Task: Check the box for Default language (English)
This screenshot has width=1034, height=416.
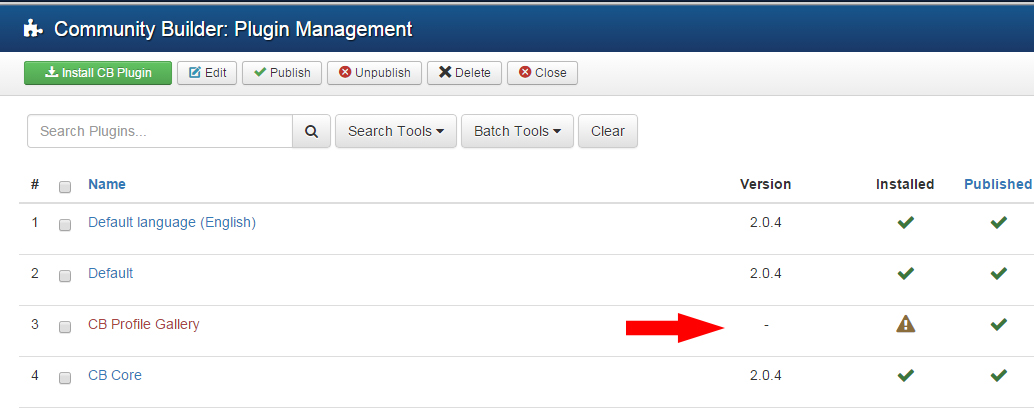Action: click(x=65, y=224)
